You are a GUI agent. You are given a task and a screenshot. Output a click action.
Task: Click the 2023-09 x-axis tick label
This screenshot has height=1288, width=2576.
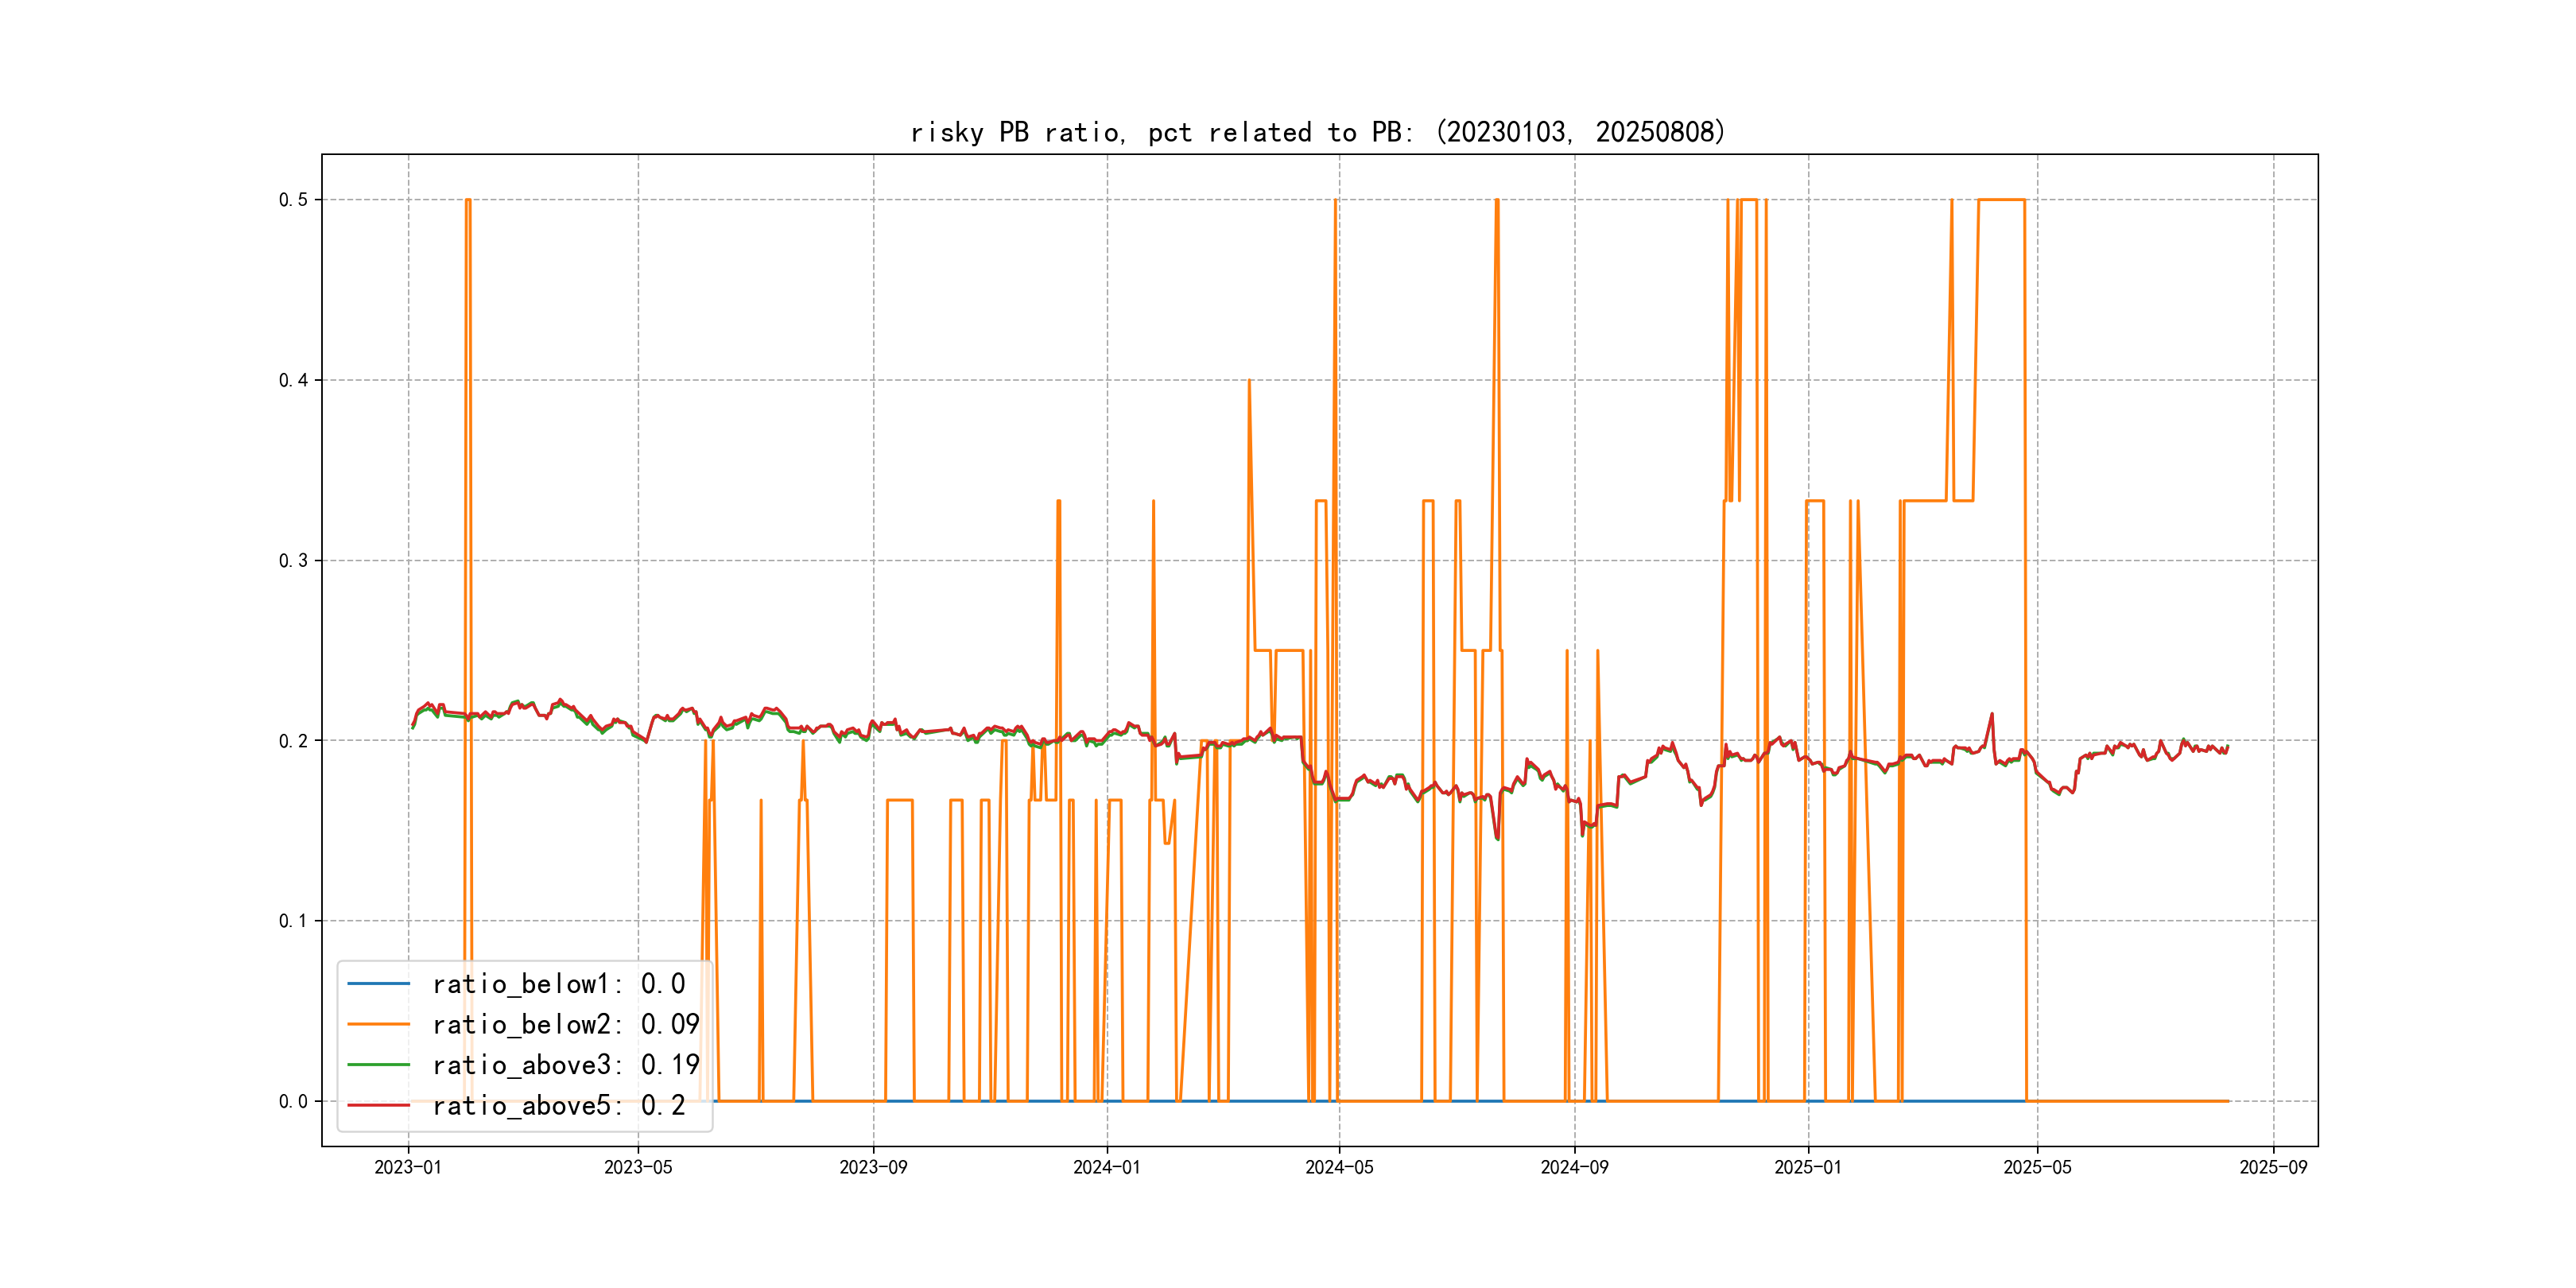pos(873,1167)
